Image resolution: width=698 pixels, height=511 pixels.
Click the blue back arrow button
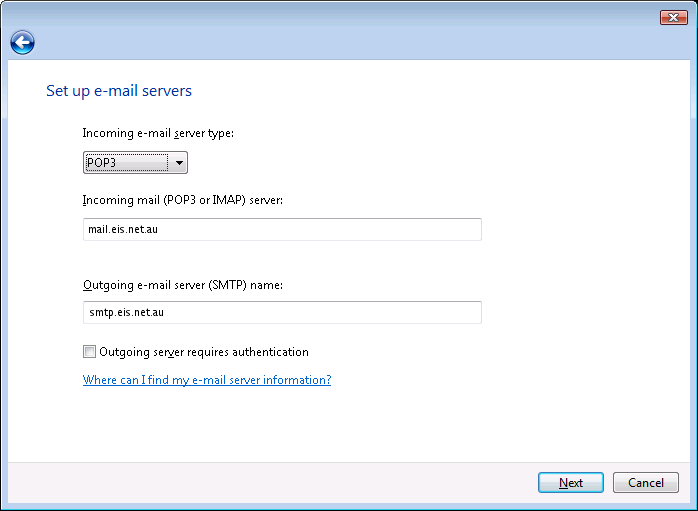[22, 42]
